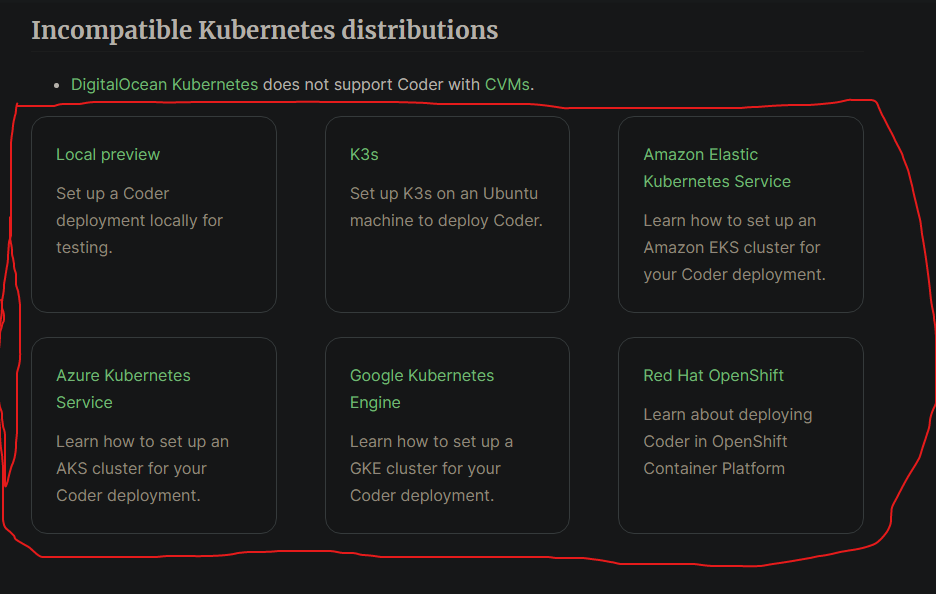Click the 'AKS cluster for your' description text
This screenshot has width=936, height=594.
(131, 469)
